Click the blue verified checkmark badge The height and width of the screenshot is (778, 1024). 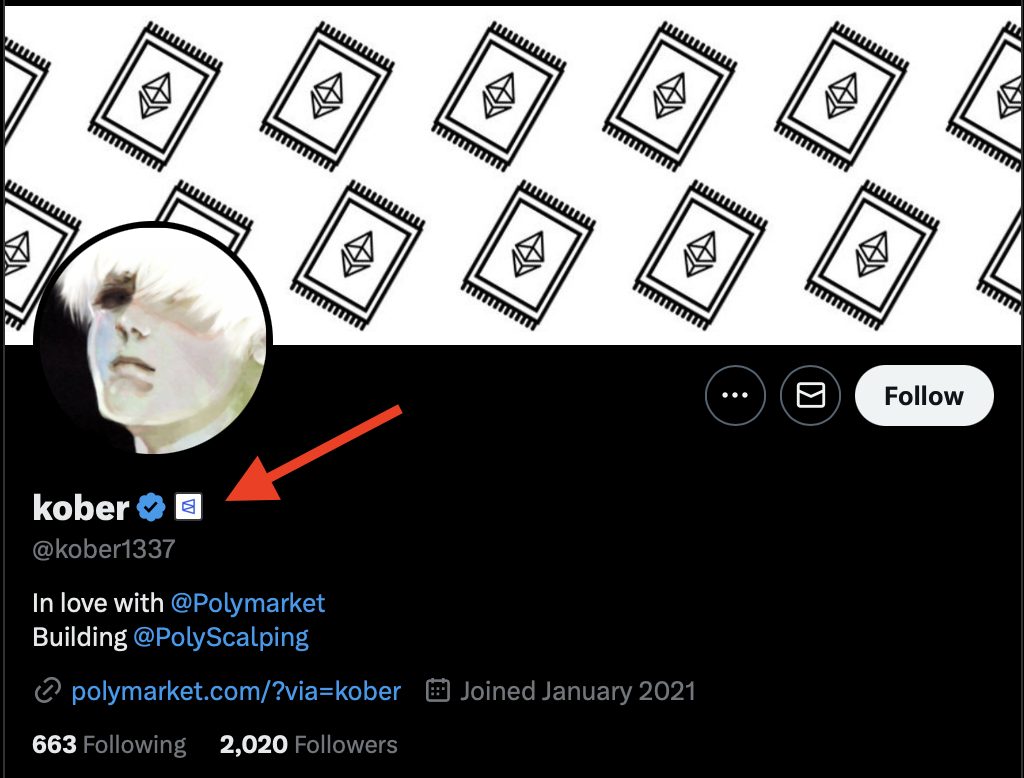pyautogui.click(x=151, y=508)
